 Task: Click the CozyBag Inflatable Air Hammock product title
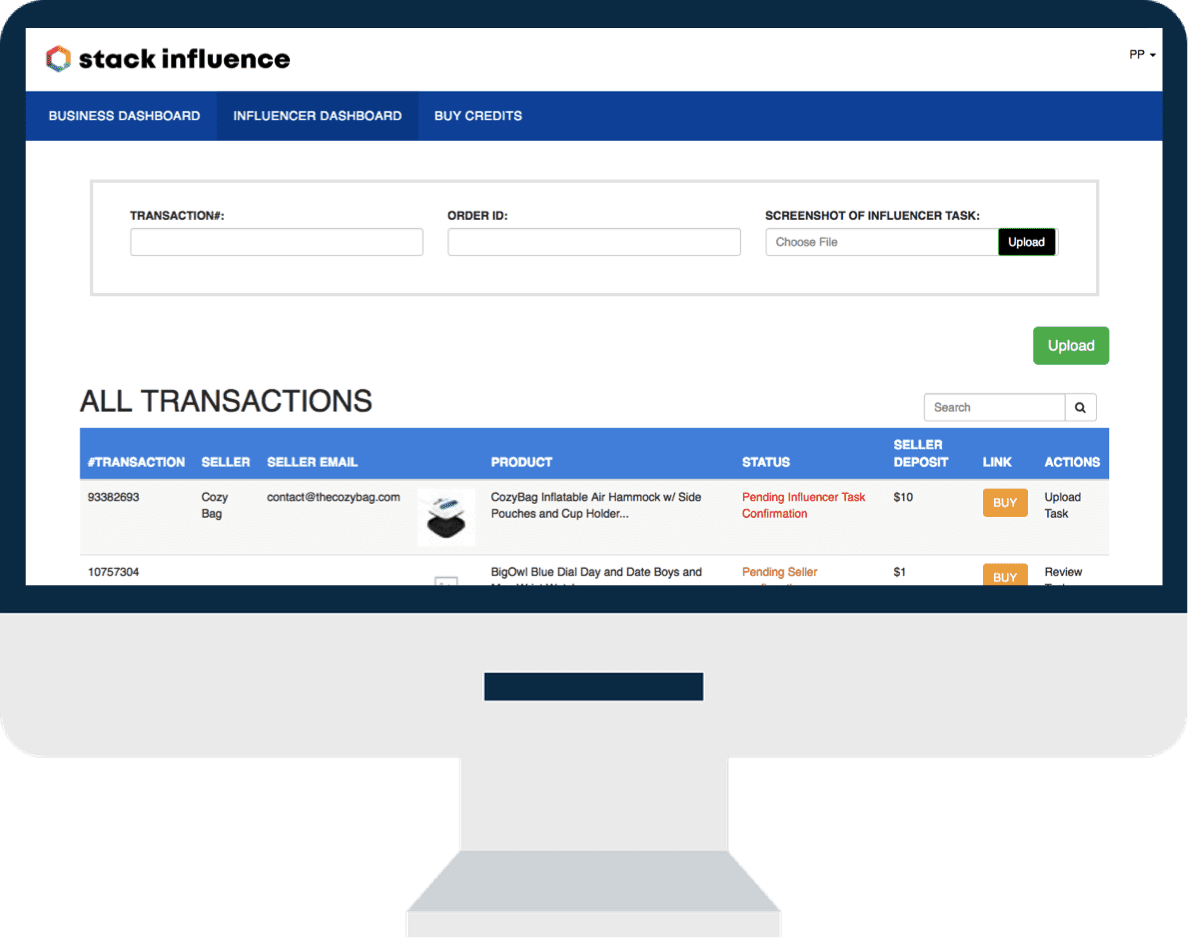[x=596, y=505]
